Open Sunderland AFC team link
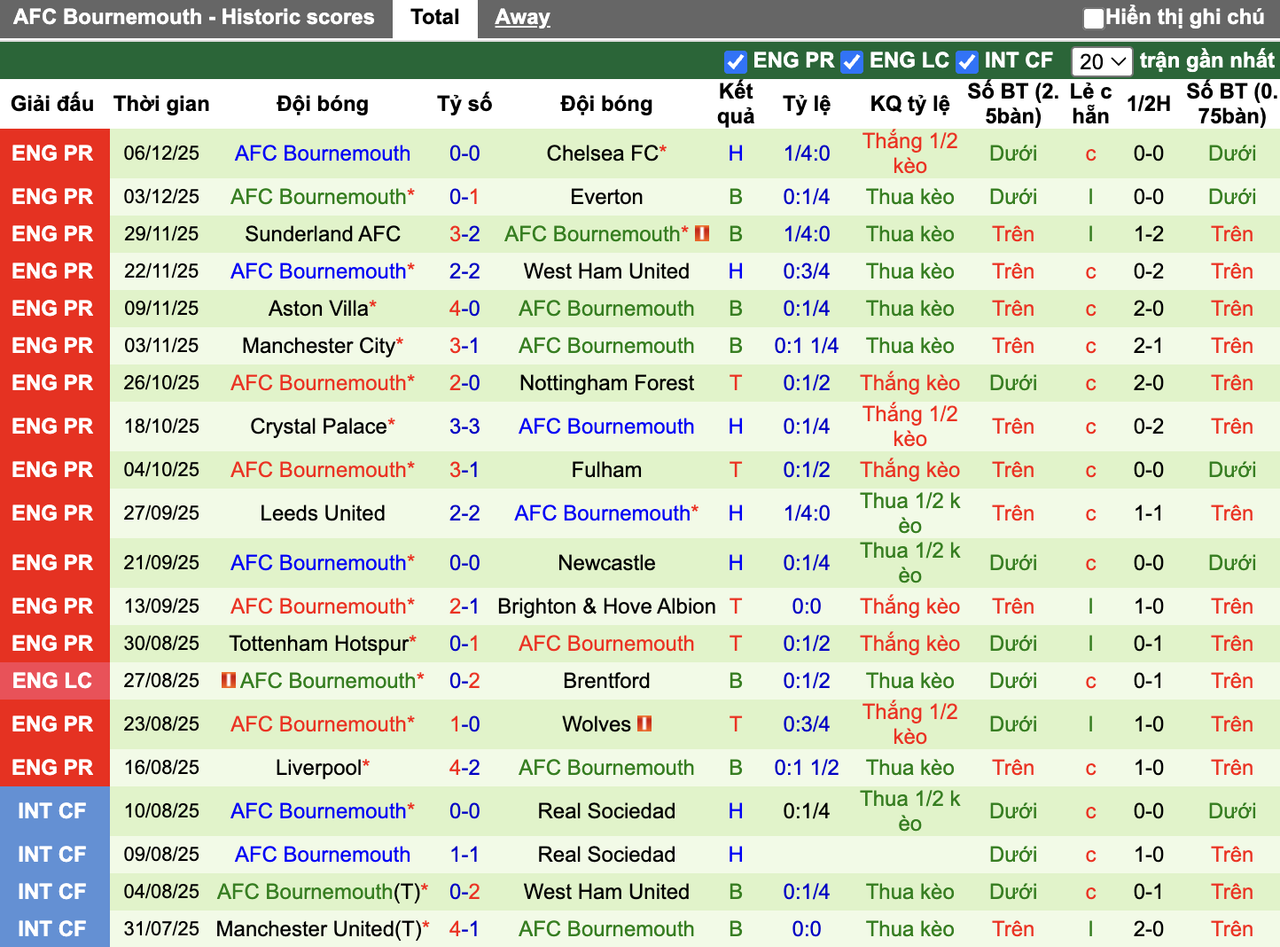The height and width of the screenshot is (947, 1280). coord(323,234)
